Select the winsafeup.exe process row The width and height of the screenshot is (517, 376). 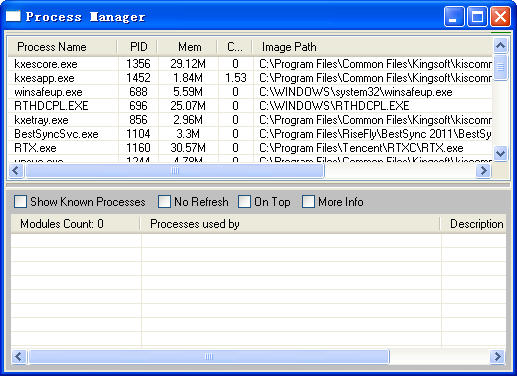click(x=250, y=92)
